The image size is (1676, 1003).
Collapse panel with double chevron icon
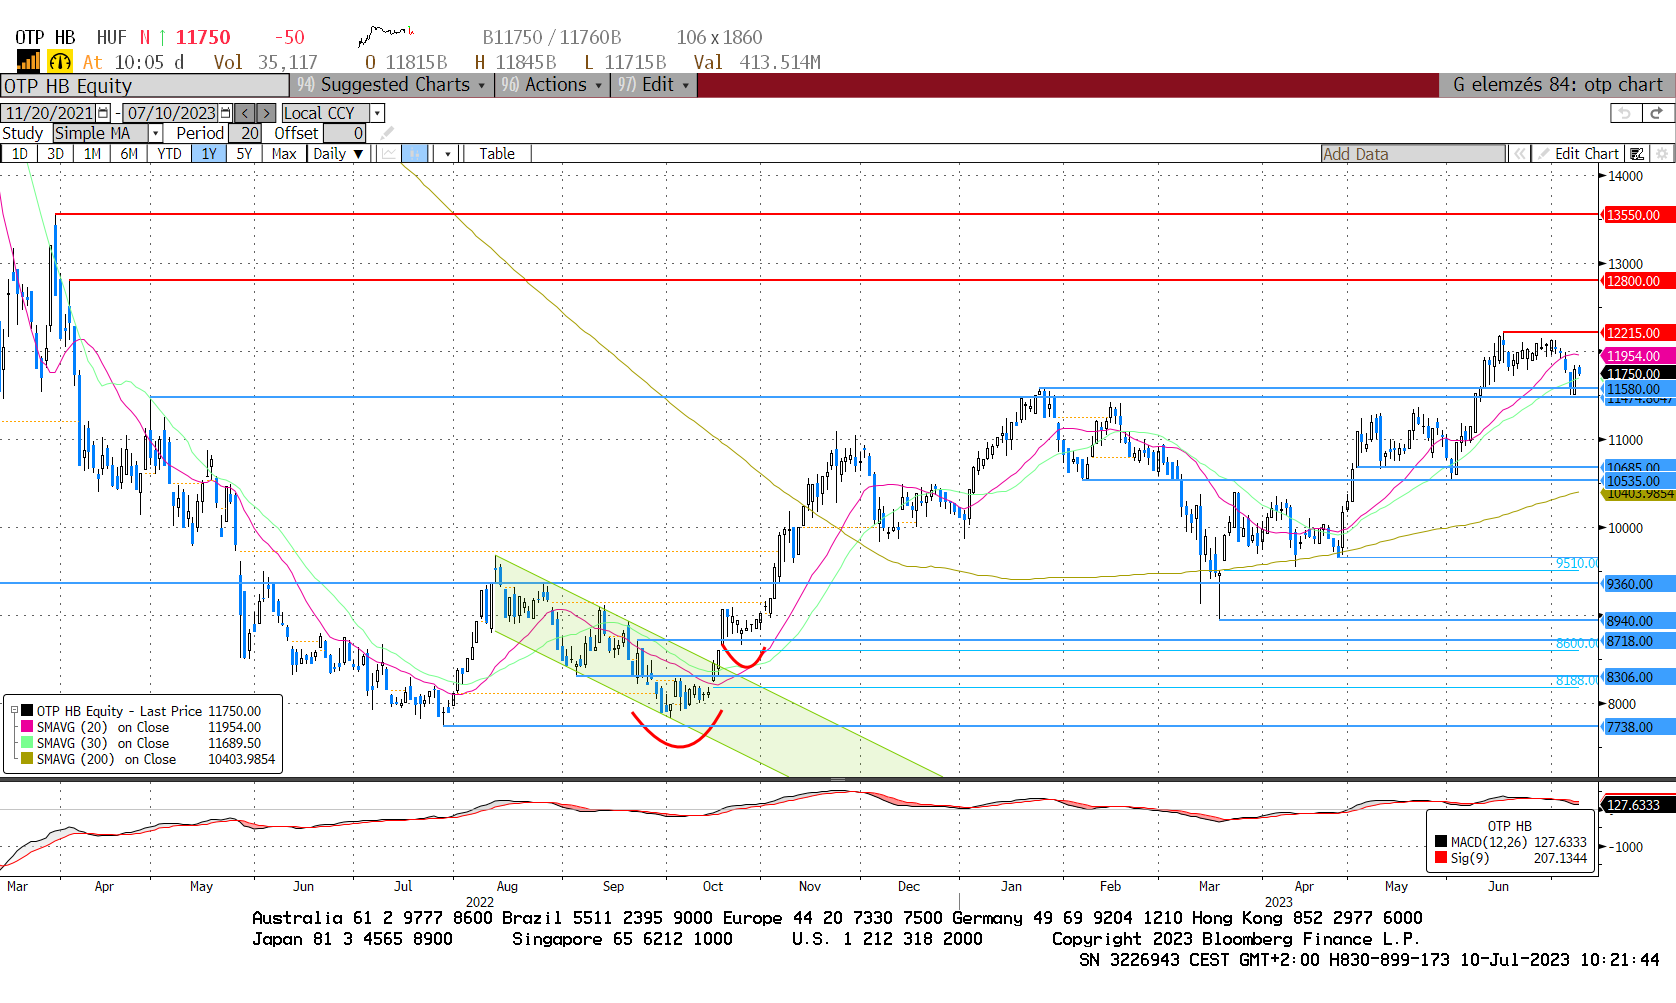point(1520,154)
